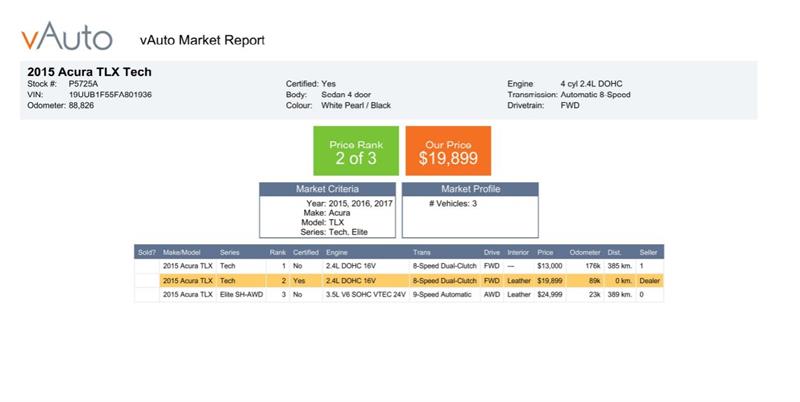Select the vAuto Market Report title
Viewport: 800px width, 402px height.
point(202,40)
